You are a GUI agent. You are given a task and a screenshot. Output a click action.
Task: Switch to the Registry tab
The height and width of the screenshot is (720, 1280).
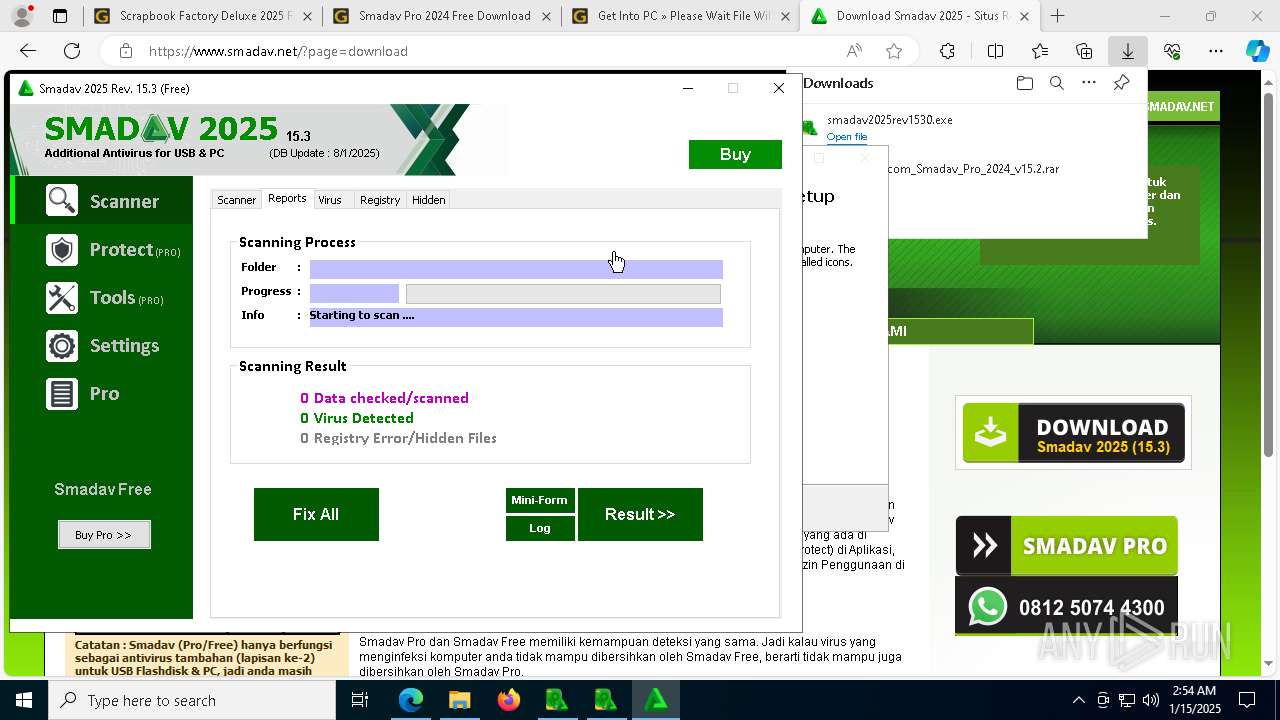pyautogui.click(x=380, y=200)
